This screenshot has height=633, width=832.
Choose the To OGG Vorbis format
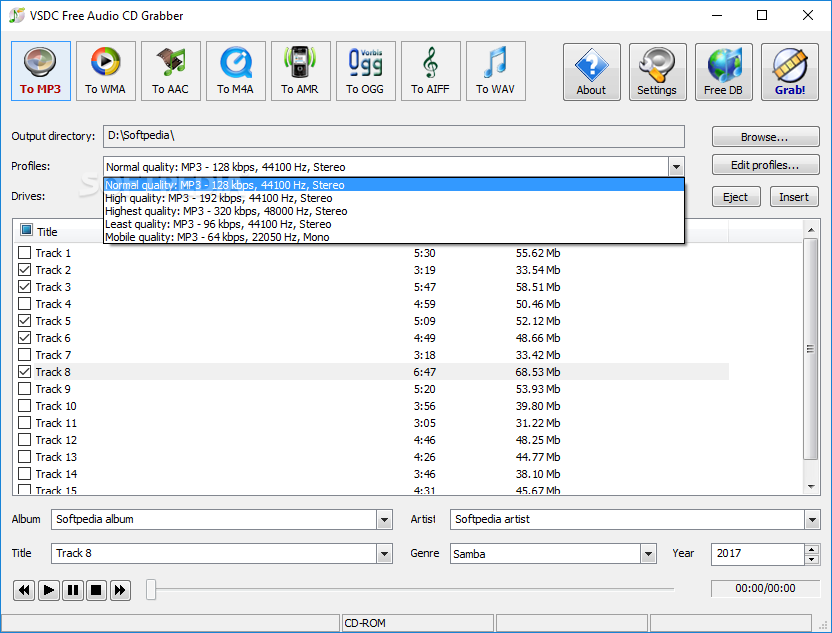pos(366,71)
